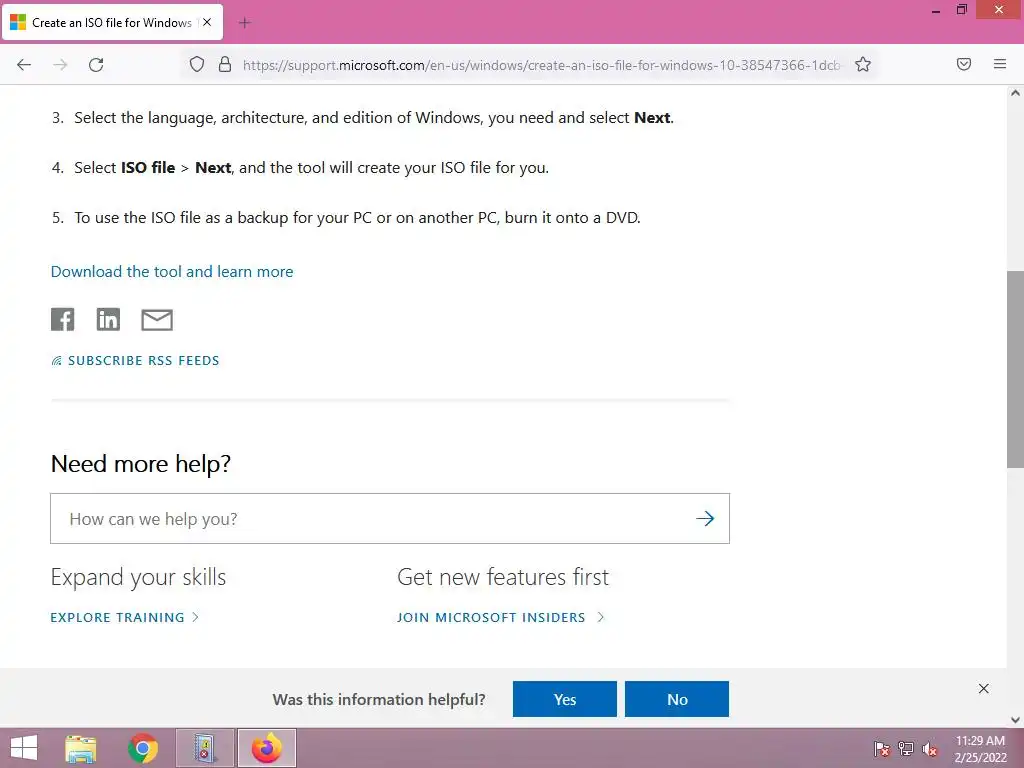This screenshot has width=1024, height=768.
Task: Click the 'Expand your skills' heading
Action: [138, 577]
